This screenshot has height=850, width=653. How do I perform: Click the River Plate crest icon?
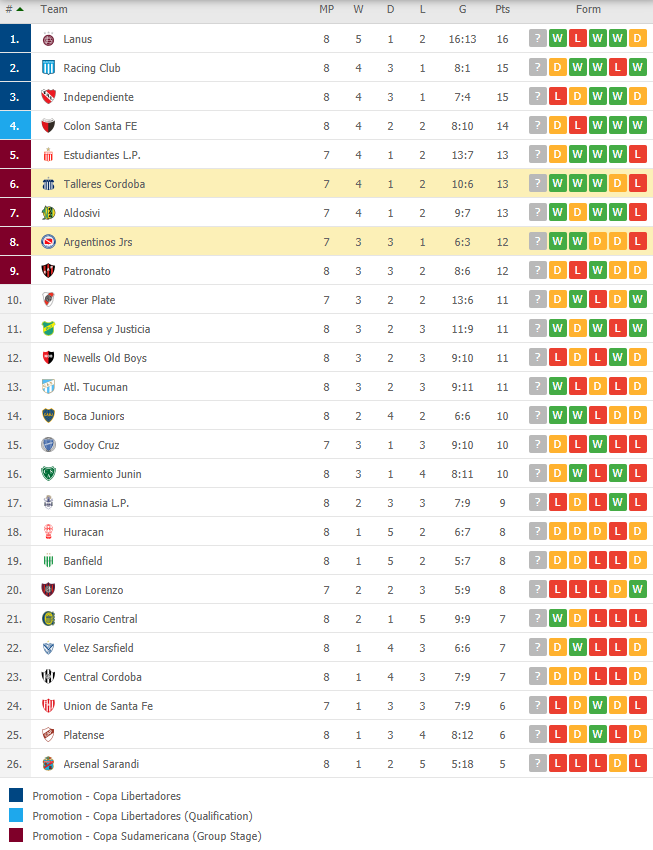(x=48, y=300)
